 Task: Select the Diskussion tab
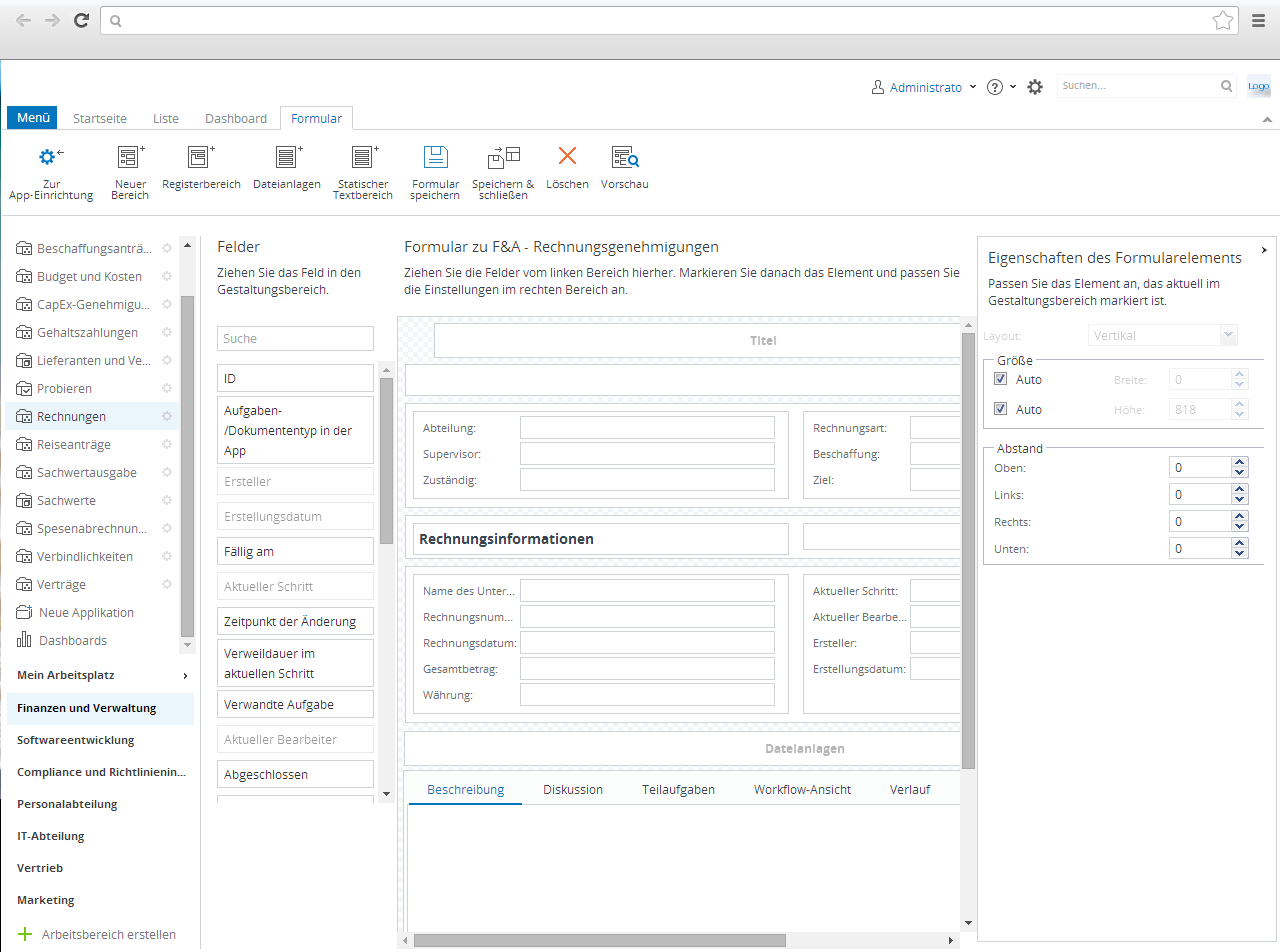click(573, 789)
